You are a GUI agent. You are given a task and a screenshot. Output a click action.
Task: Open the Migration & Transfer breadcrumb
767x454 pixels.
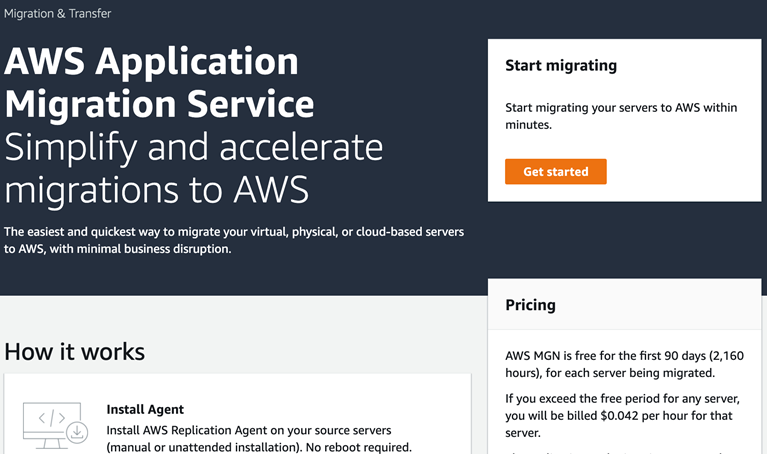58,14
